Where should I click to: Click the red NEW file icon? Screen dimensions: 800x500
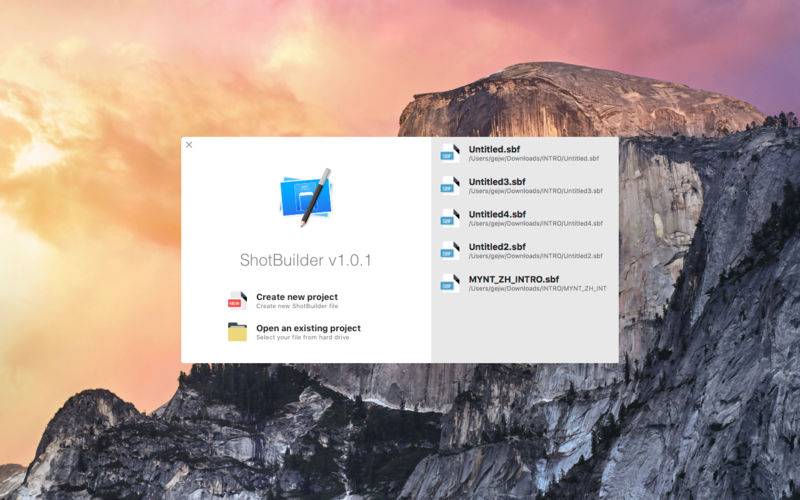coord(237,301)
